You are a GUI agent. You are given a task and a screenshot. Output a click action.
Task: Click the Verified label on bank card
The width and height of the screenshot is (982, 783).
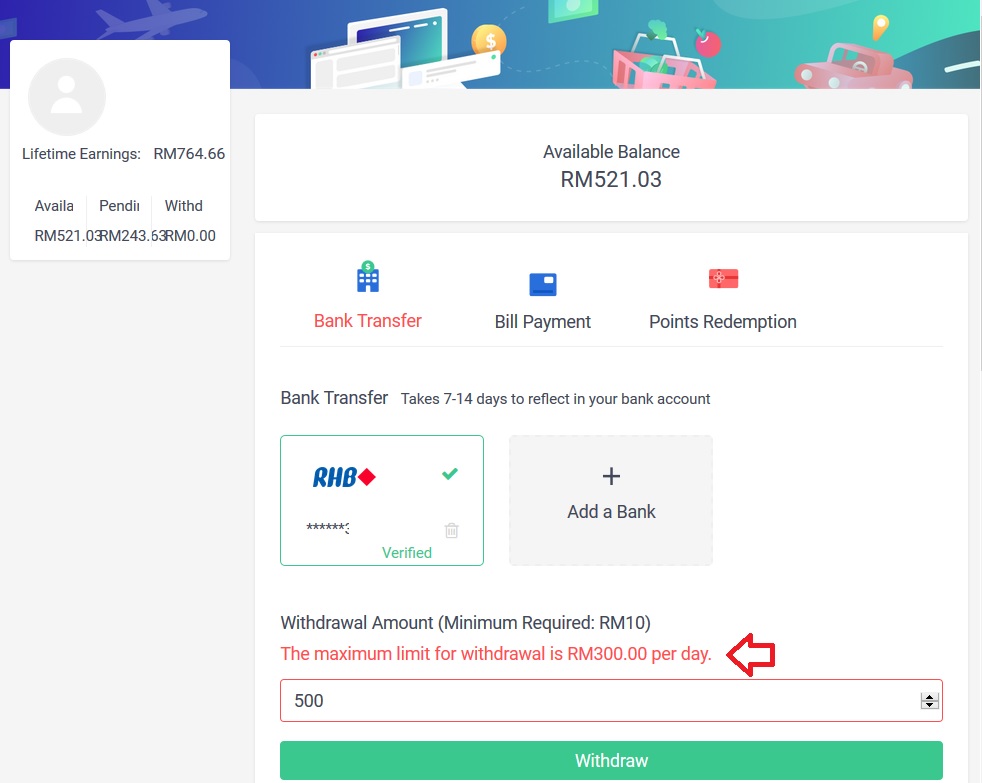click(407, 553)
